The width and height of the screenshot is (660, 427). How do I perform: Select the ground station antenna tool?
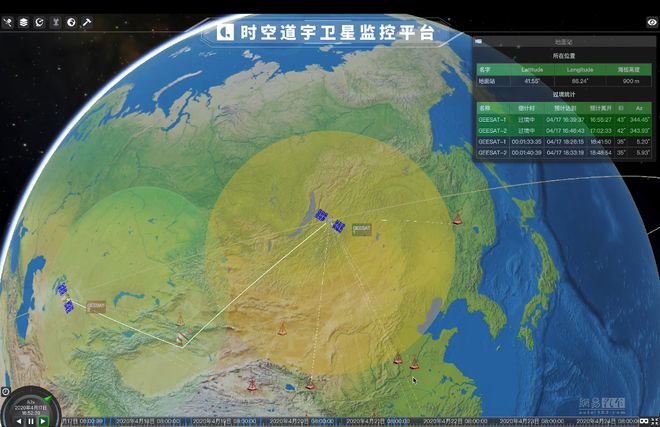click(x=55, y=22)
